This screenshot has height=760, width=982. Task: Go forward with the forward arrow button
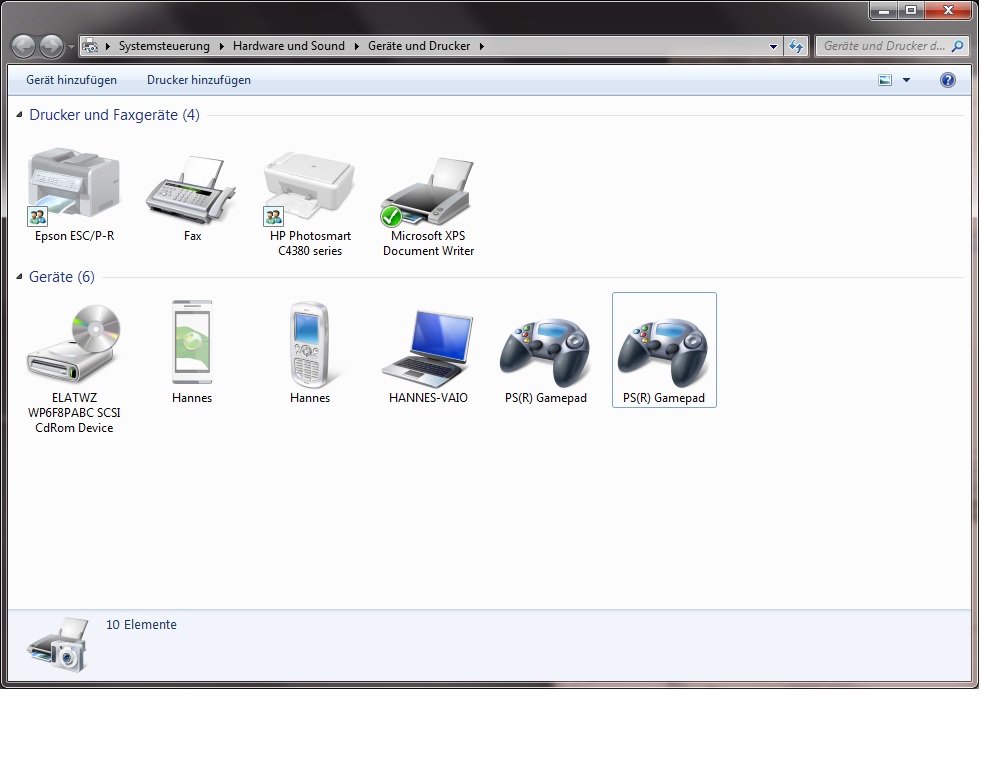pyautogui.click(x=51, y=46)
